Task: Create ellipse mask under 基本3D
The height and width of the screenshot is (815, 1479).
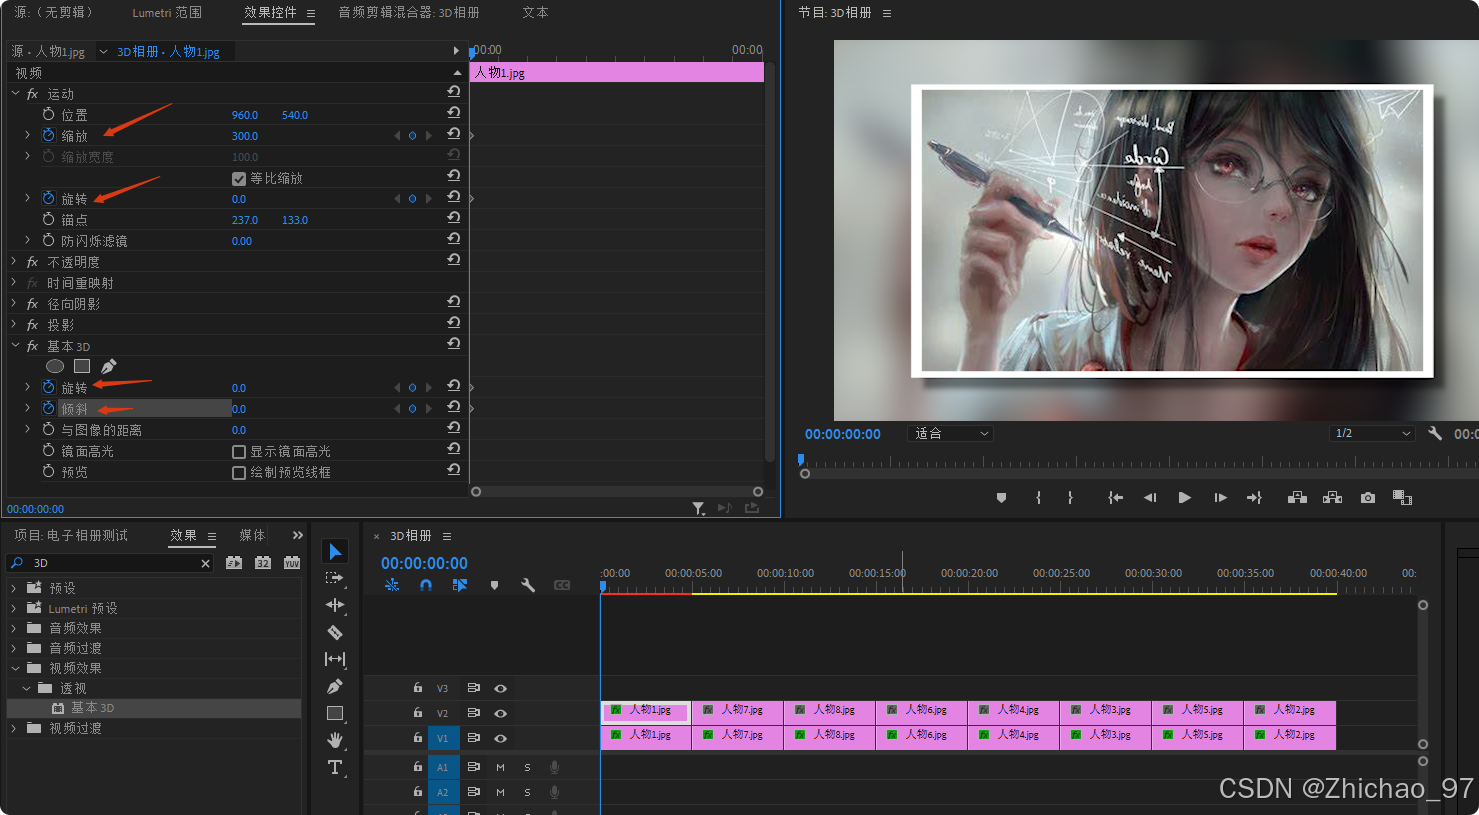Action: click(55, 366)
